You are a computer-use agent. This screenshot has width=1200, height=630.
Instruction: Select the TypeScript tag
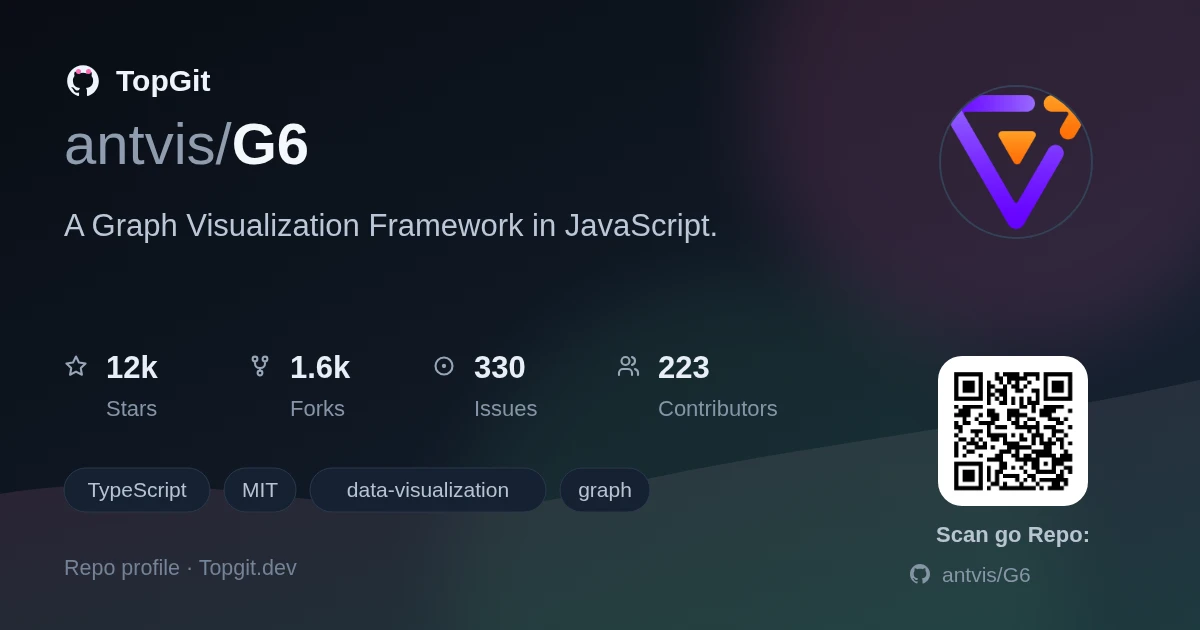pyautogui.click(x=137, y=490)
